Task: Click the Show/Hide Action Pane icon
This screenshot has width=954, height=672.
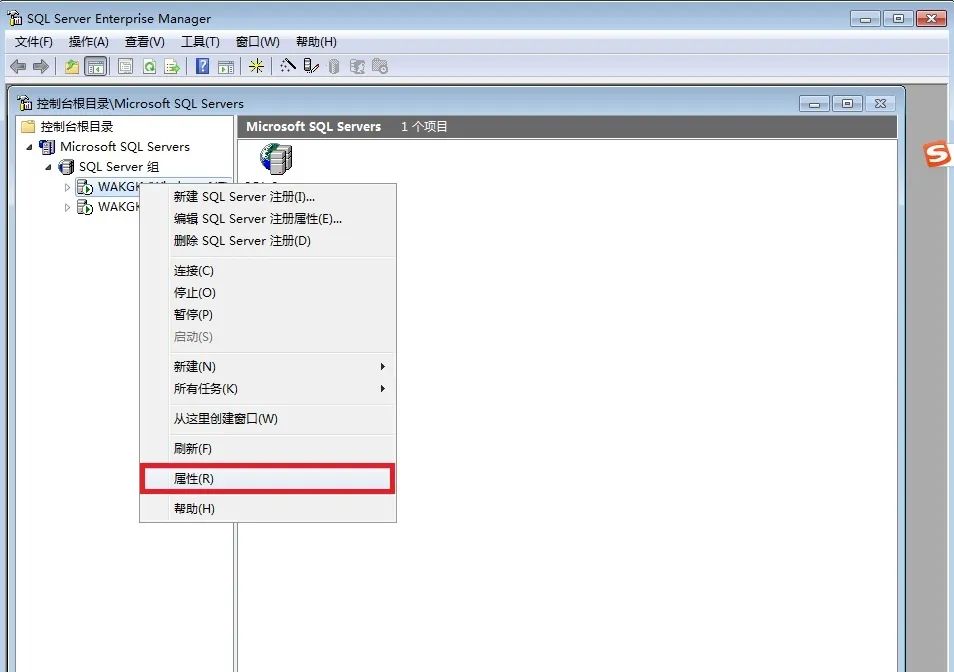Action: (x=226, y=66)
